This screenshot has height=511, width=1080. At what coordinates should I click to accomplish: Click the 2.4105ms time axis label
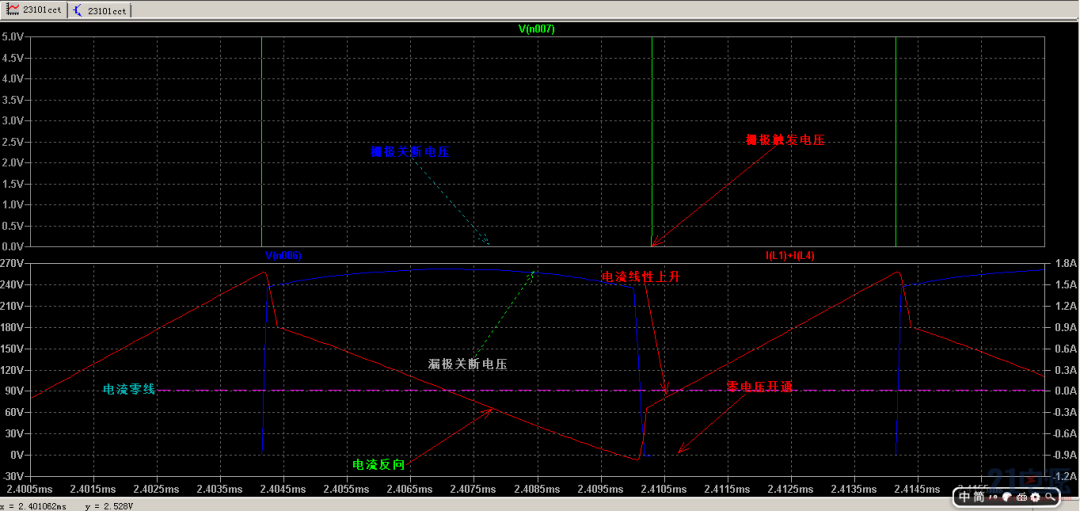coord(664,489)
